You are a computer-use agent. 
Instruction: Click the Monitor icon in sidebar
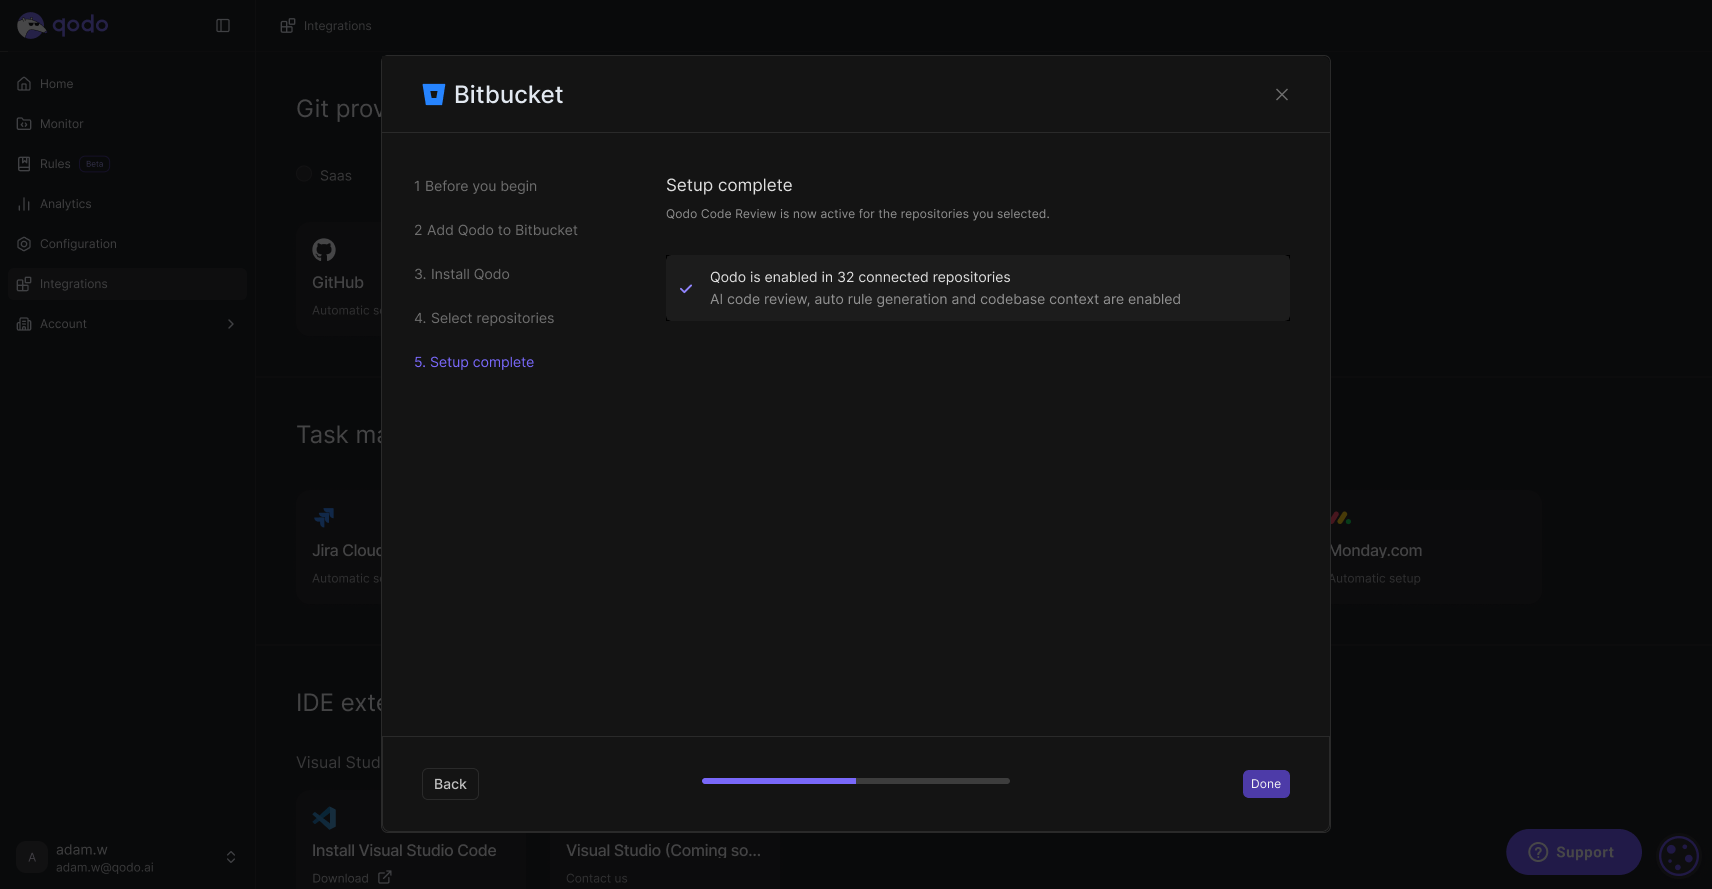coord(24,124)
